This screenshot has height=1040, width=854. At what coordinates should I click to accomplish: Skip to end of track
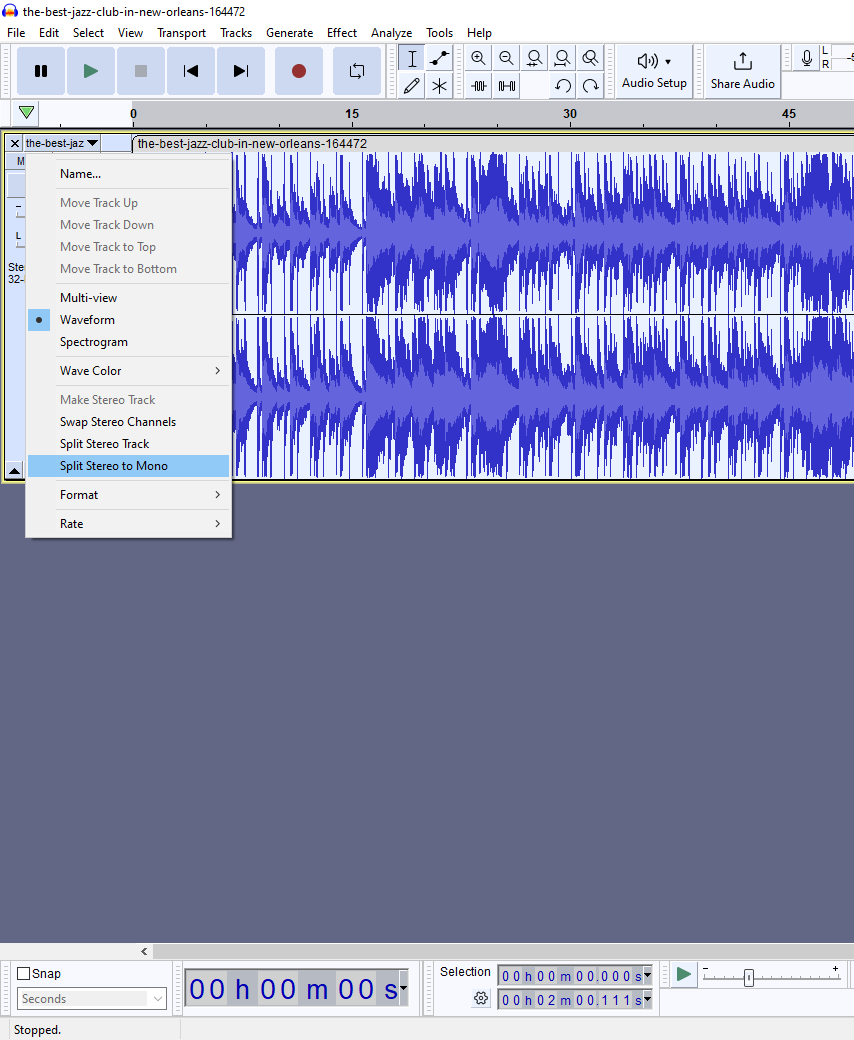point(241,71)
